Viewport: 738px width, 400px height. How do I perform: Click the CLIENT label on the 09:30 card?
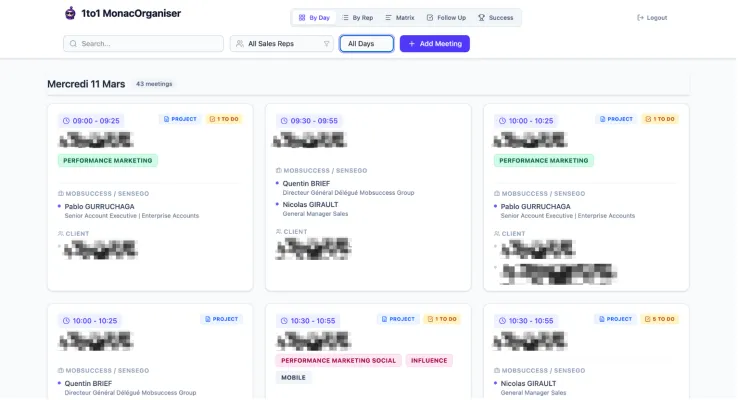click(295, 232)
